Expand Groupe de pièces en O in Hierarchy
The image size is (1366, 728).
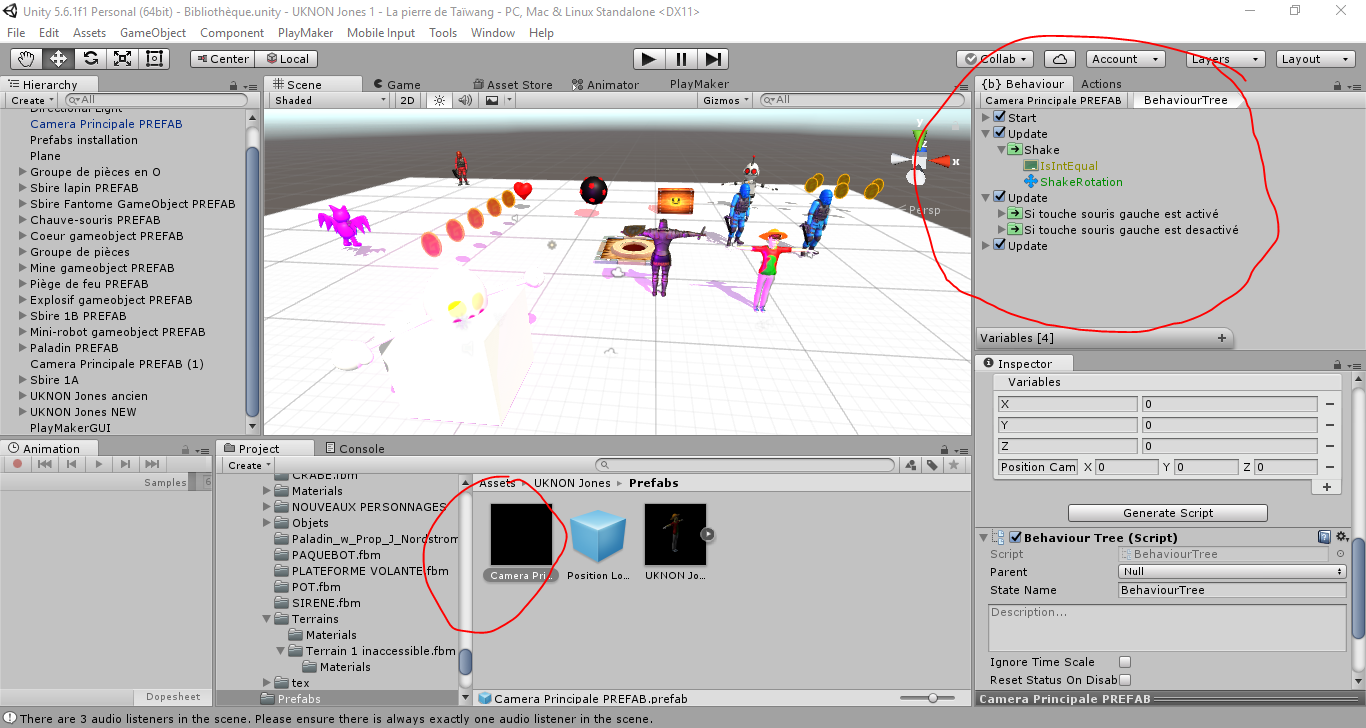point(22,172)
